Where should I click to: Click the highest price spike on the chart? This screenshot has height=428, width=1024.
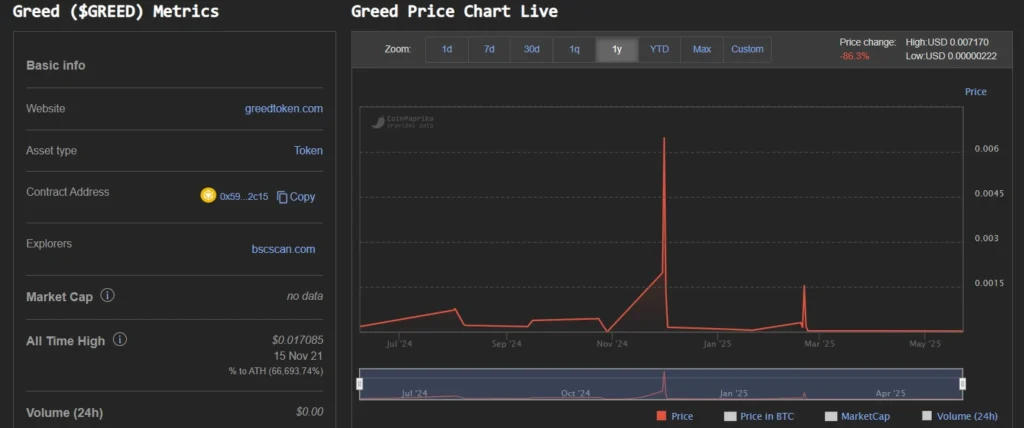point(664,139)
